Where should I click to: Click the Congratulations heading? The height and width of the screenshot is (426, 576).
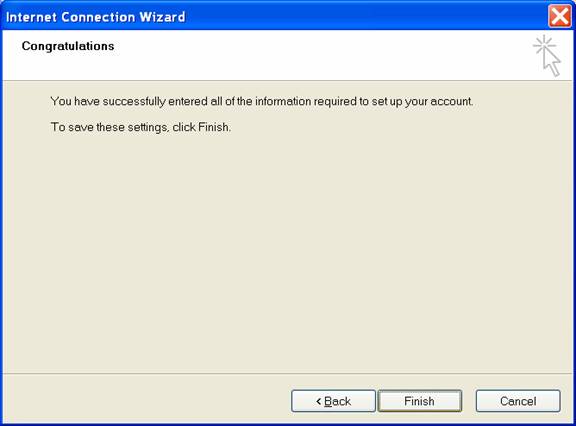[68, 46]
